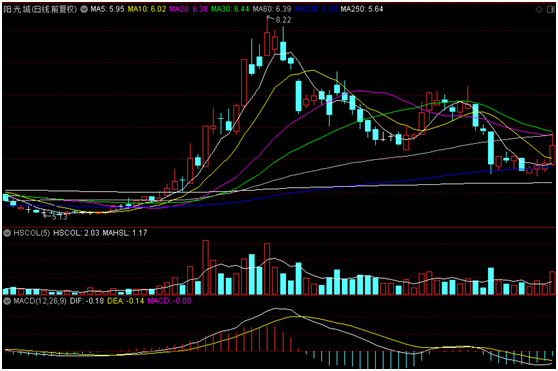Click the yellow DEA: -0.14 value
Image resolution: width=558 pixels, height=371 pixels.
point(125,301)
